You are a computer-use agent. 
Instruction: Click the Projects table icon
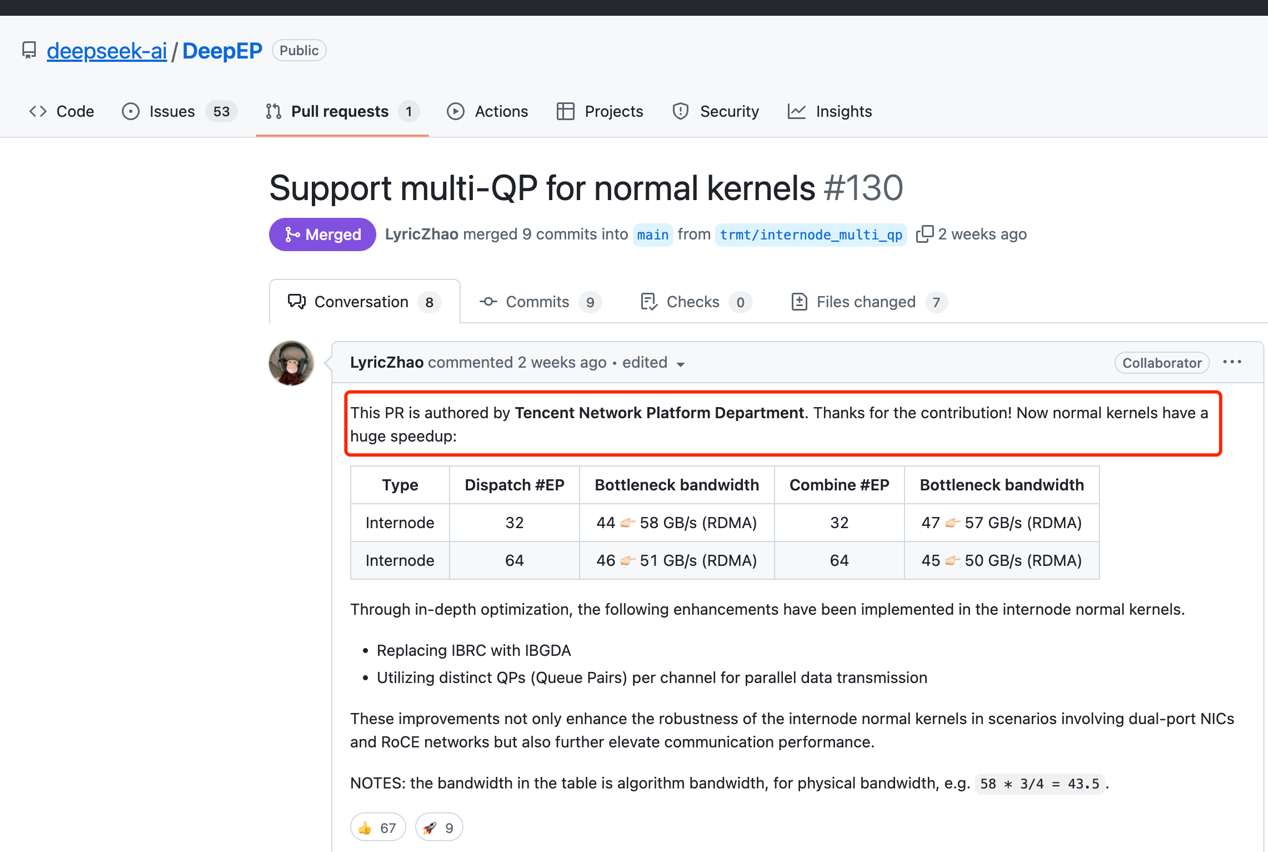point(566,111)
